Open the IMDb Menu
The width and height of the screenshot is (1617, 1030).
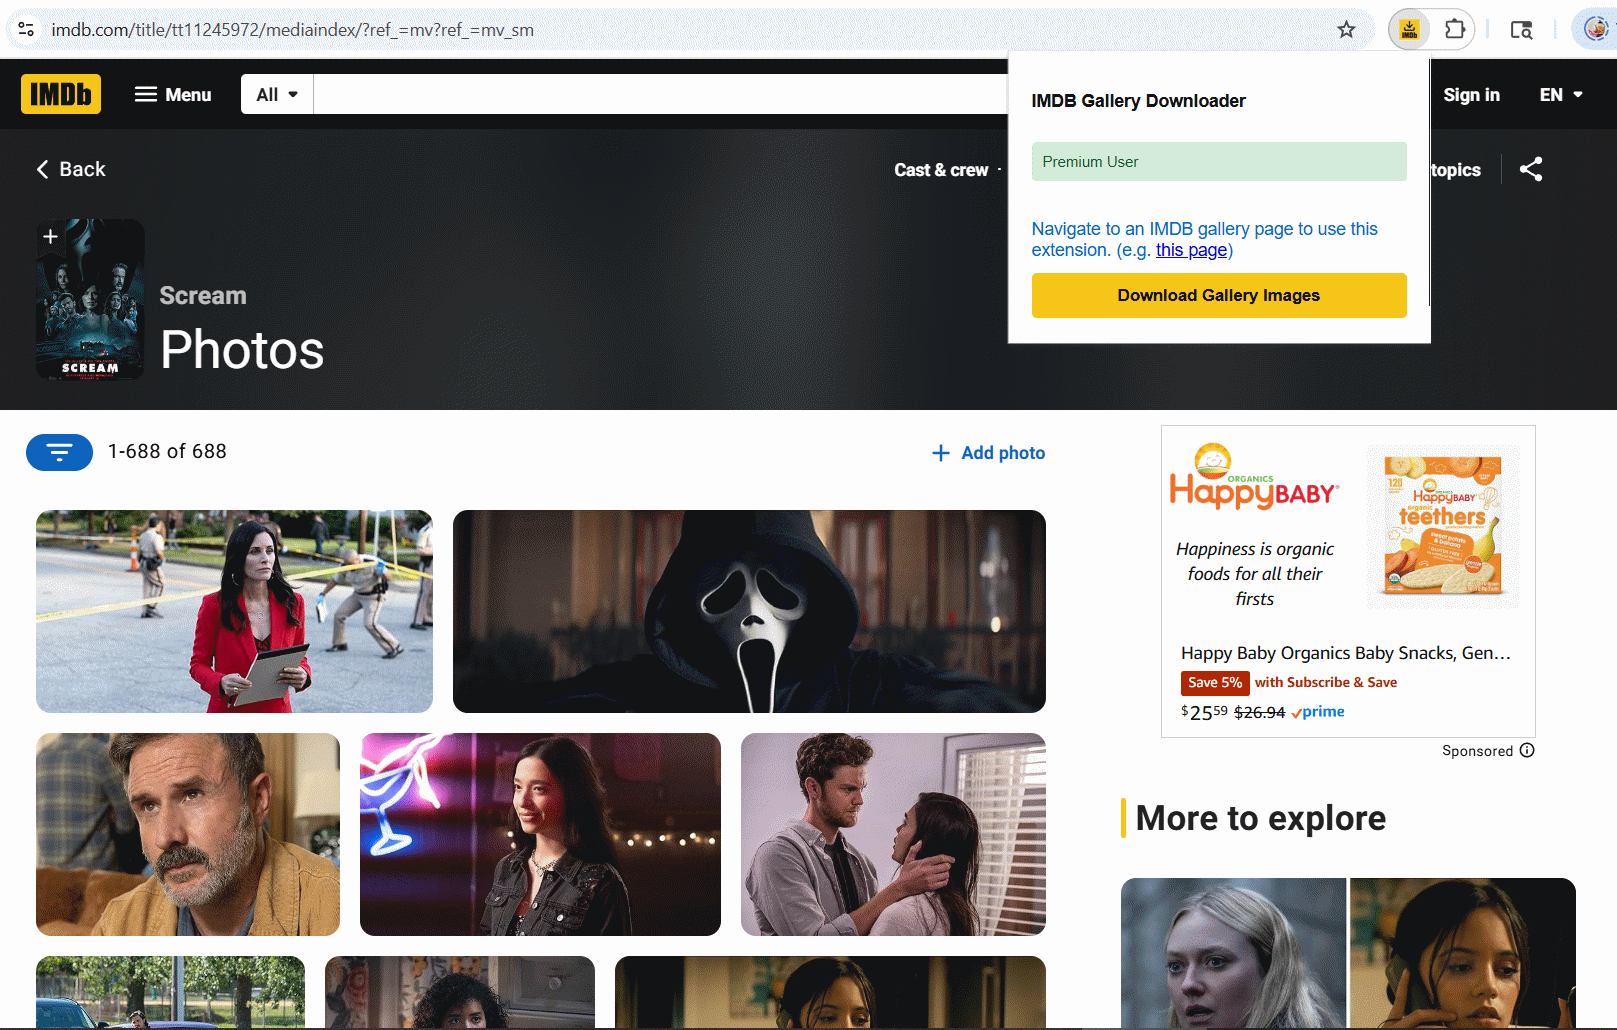(173, 94)
